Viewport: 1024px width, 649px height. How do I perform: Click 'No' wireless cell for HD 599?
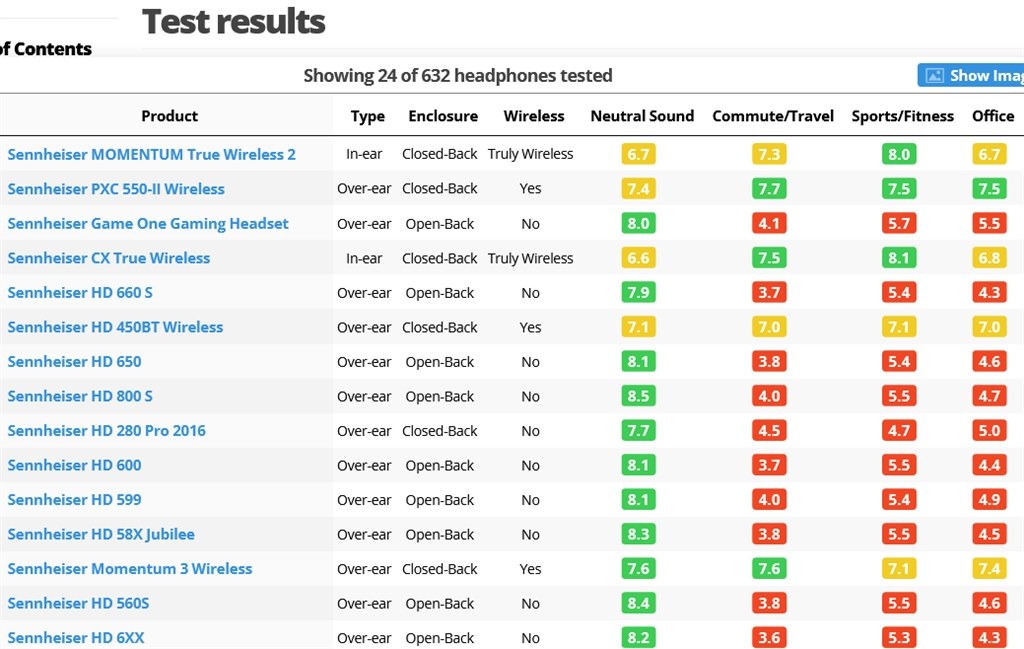530,500
